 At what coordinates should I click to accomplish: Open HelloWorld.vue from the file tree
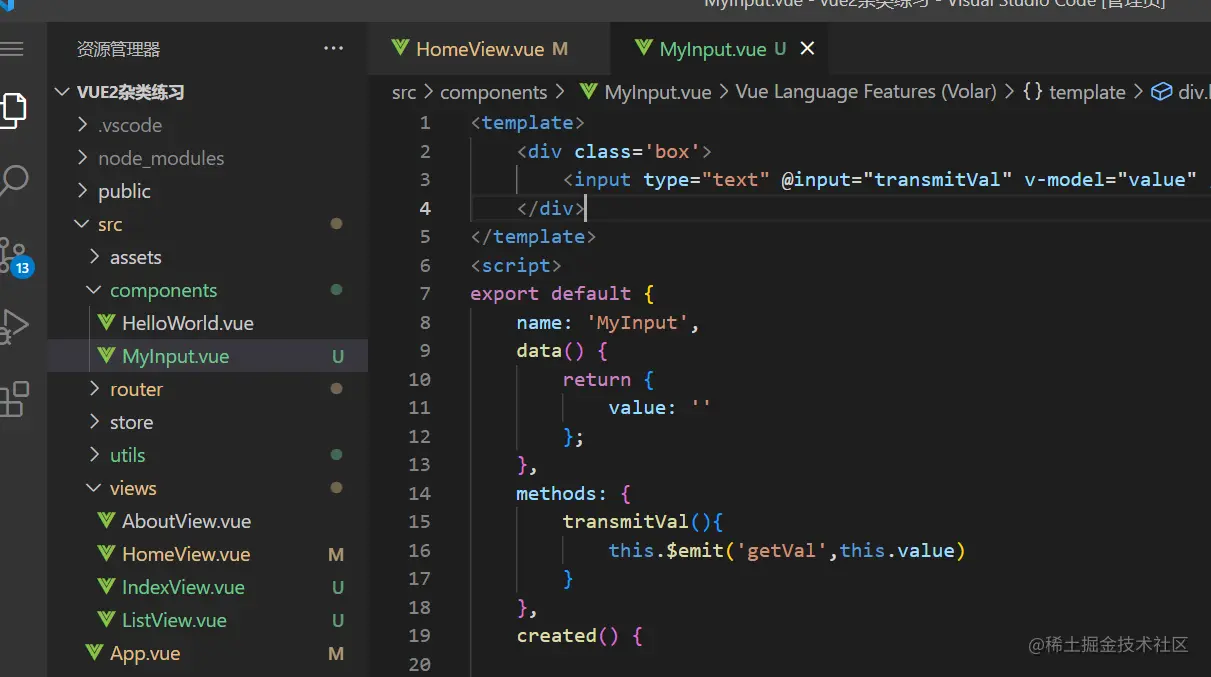pyautogui.click(x=178, y=322)
